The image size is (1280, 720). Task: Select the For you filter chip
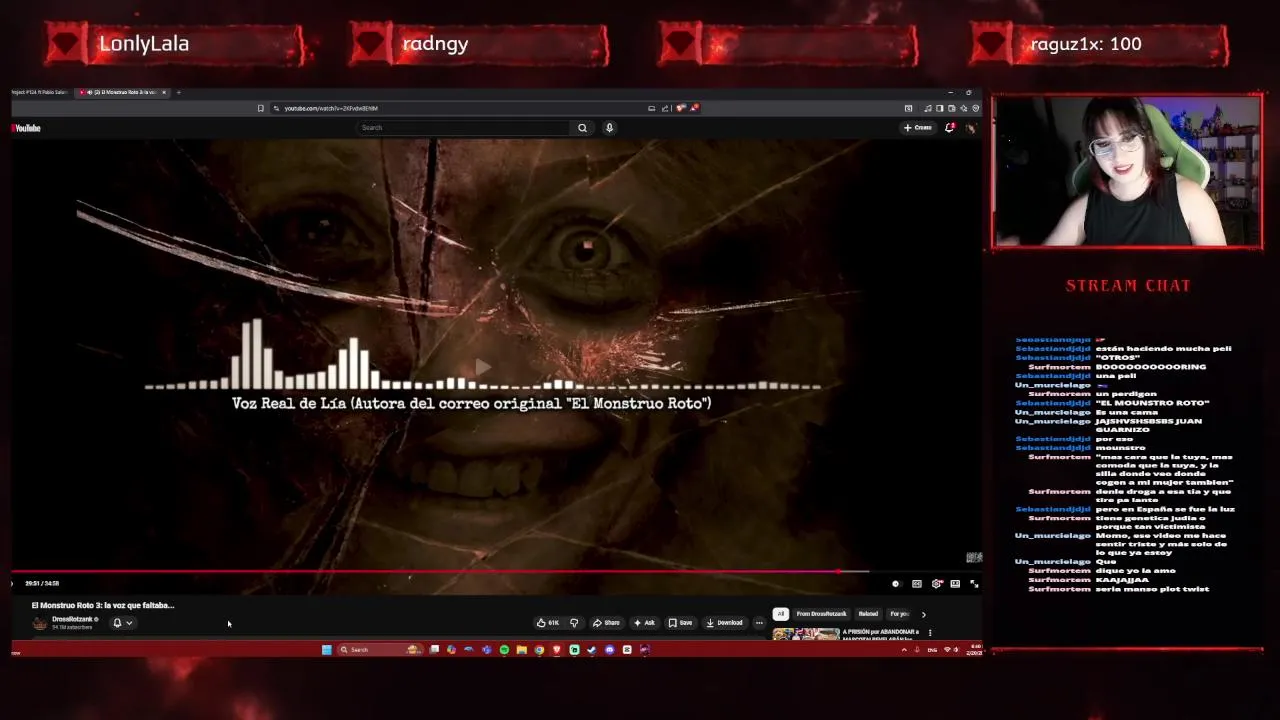tap(899, 614)
